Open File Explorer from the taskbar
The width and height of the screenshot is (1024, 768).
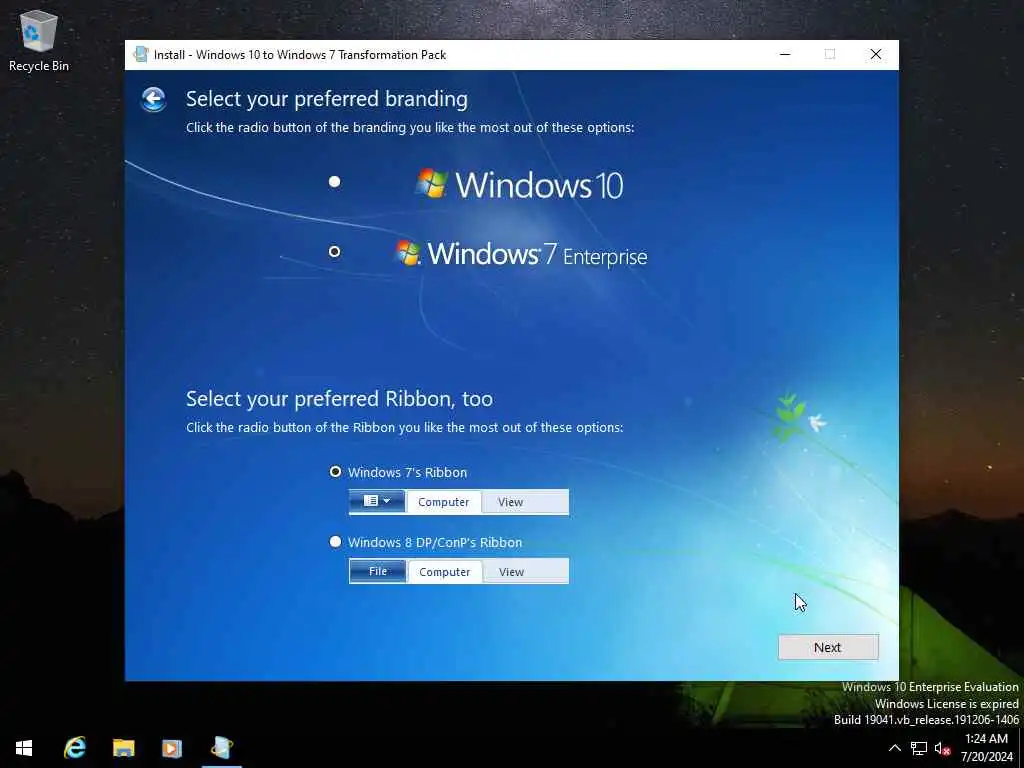tap(123, 748)
